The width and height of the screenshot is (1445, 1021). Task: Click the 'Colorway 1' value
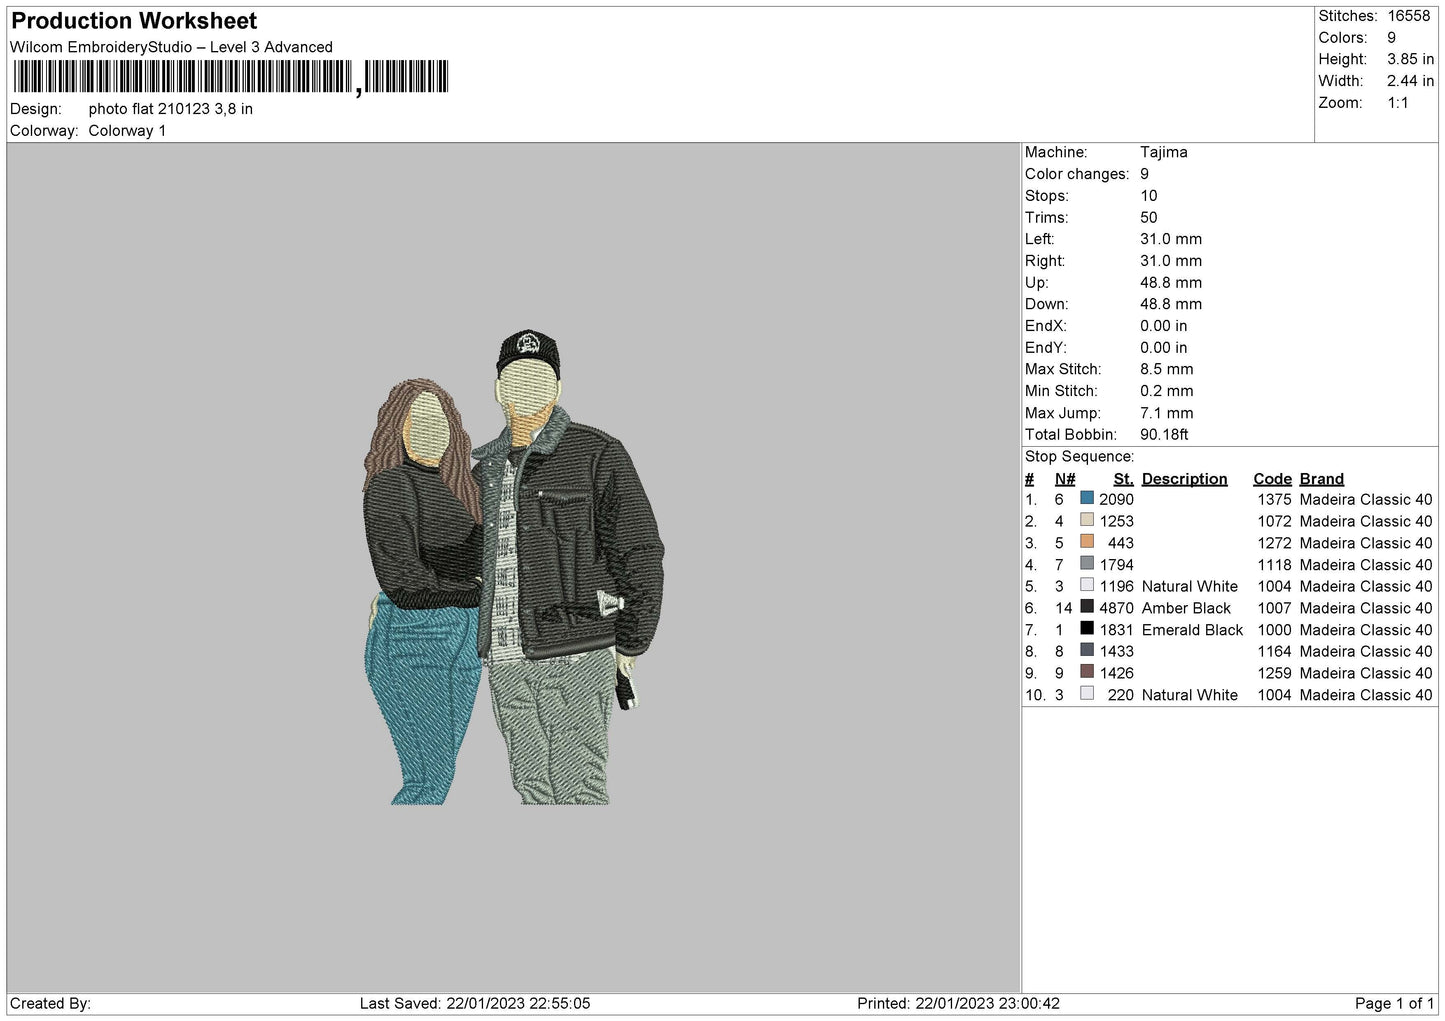[128, 131]
